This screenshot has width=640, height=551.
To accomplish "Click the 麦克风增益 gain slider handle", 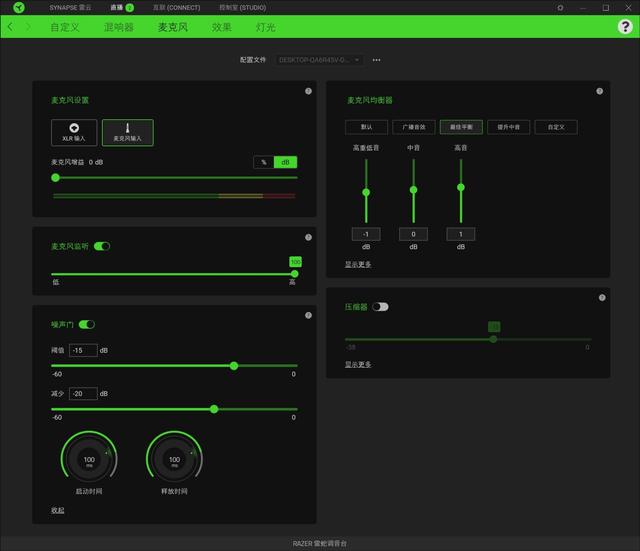I will 55,177.
